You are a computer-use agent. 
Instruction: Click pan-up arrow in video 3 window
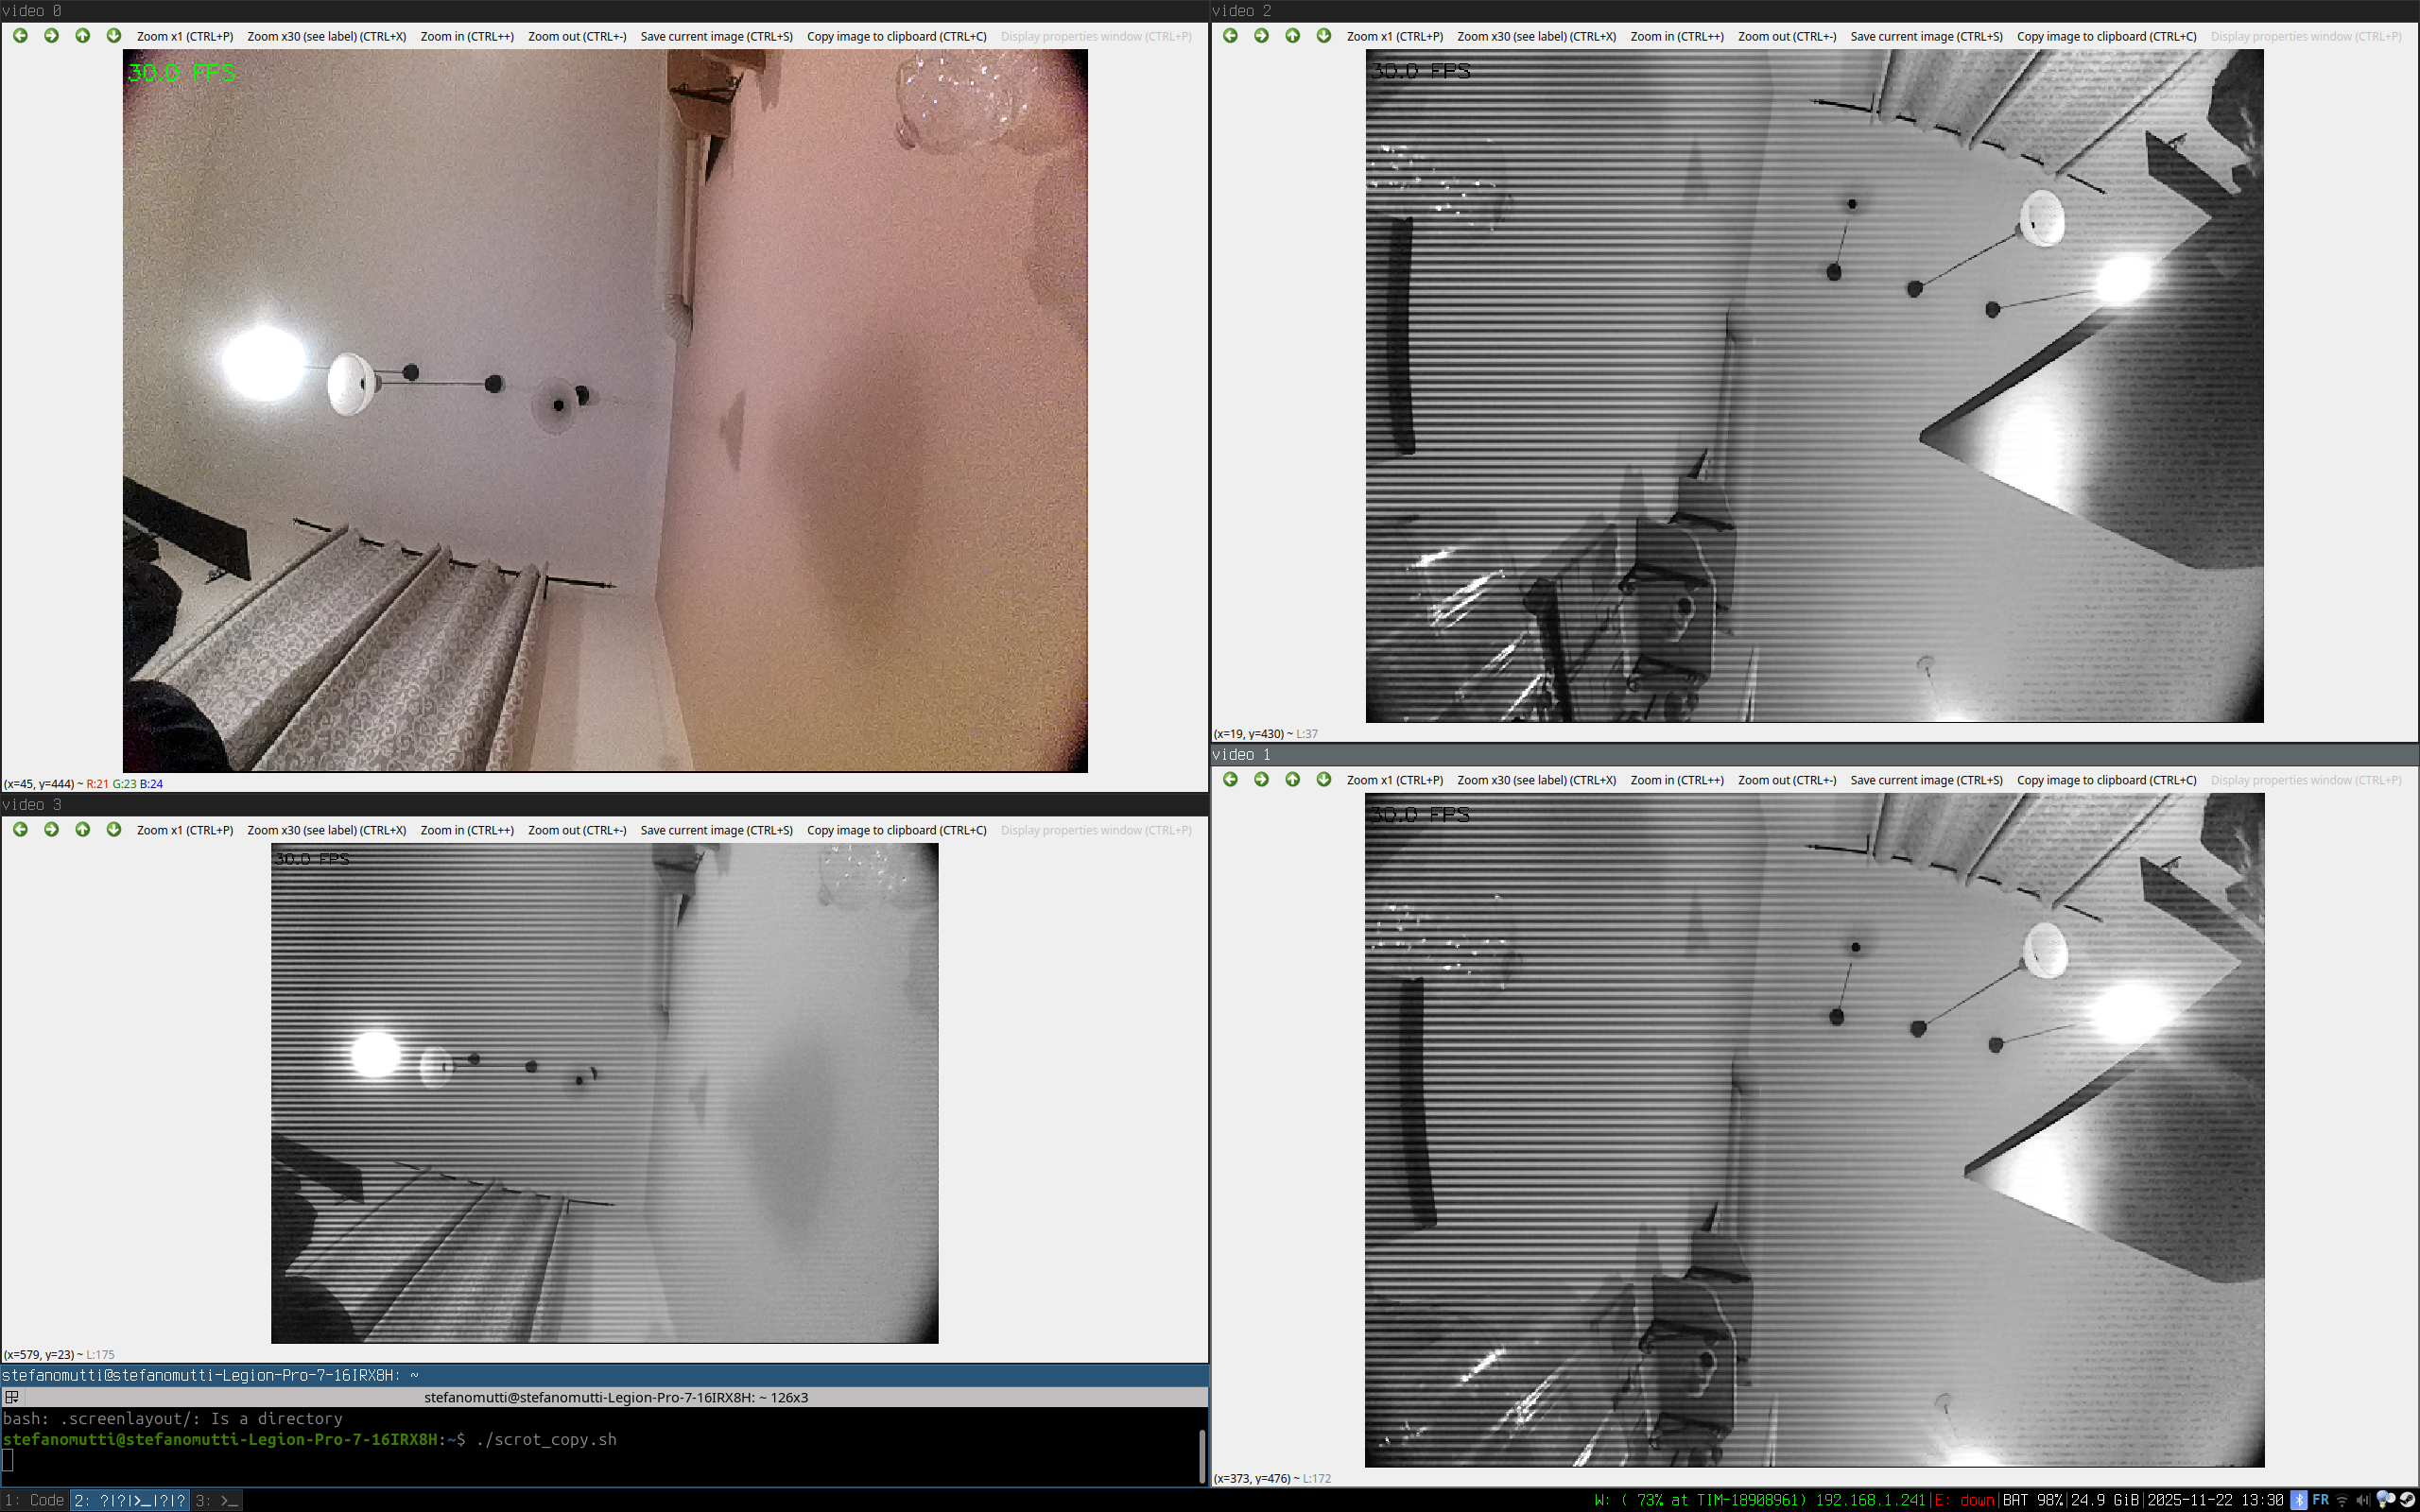pos(83,830)
